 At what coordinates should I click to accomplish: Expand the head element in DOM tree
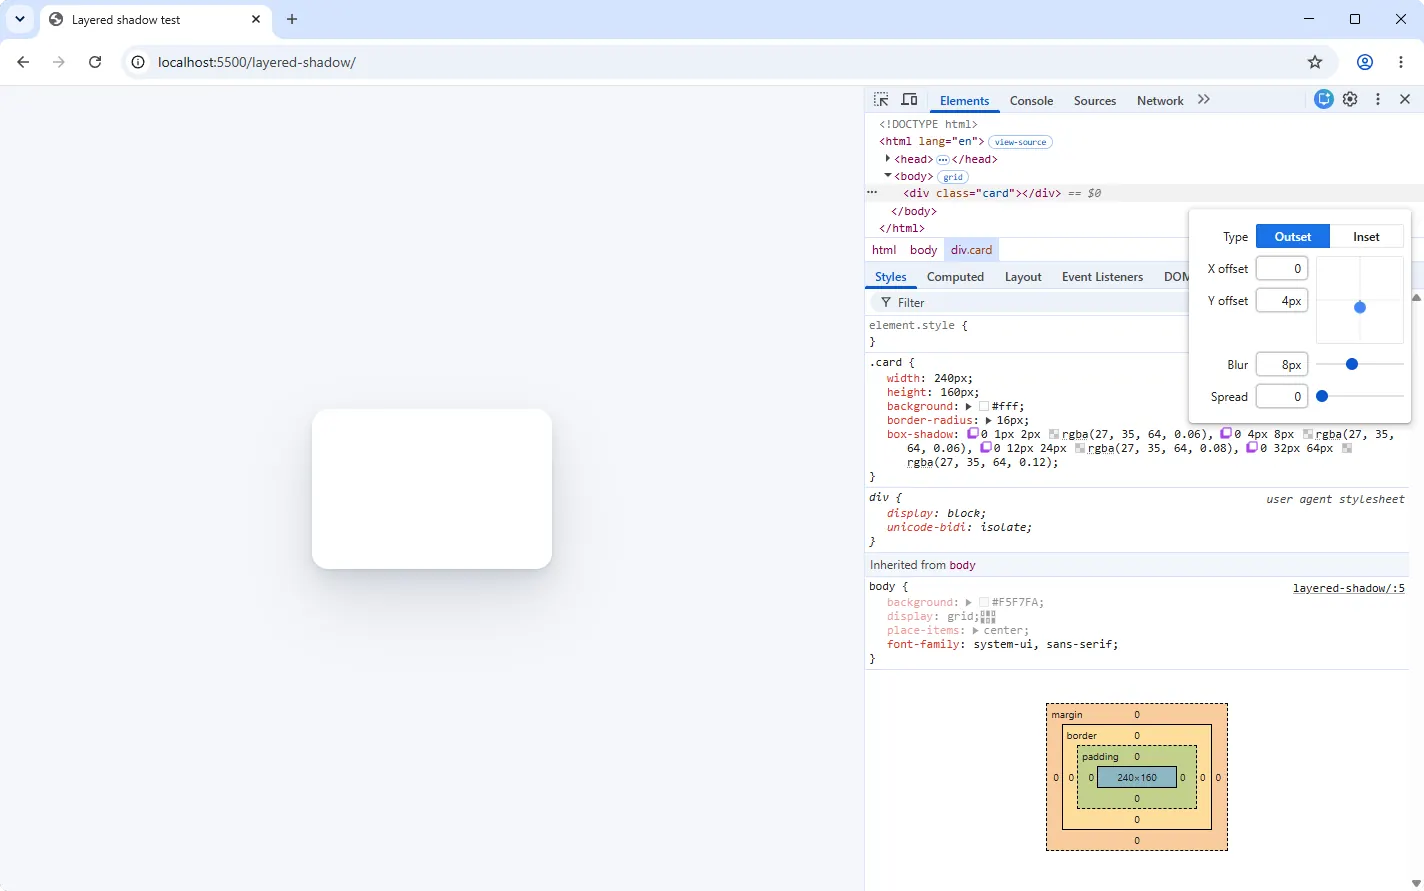pyautogui.click(x=887, y=159)
